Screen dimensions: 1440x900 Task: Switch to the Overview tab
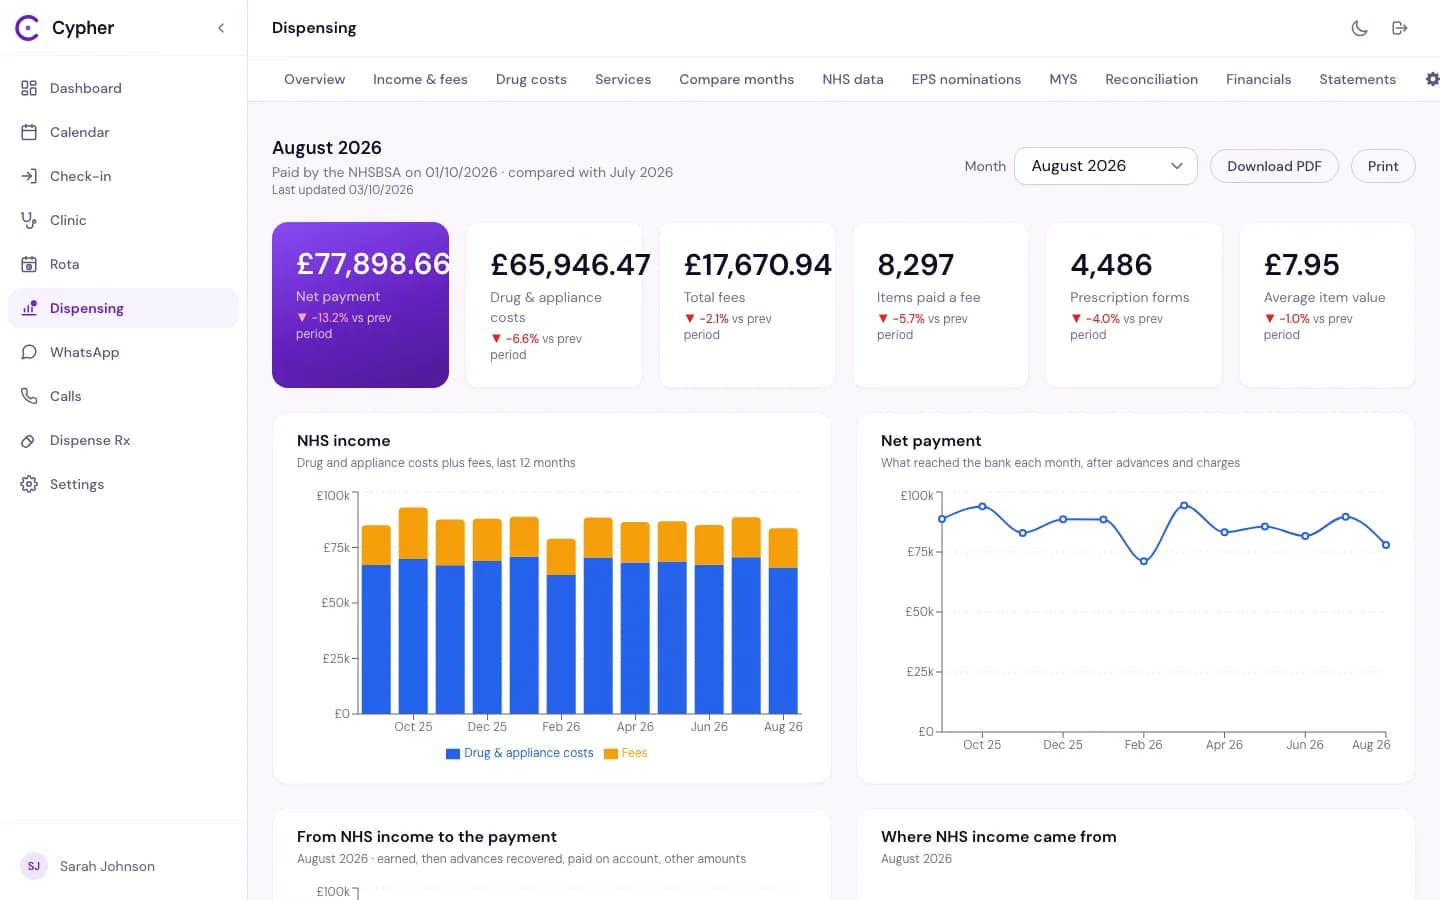pyautogui.click(x=314, y=79)
